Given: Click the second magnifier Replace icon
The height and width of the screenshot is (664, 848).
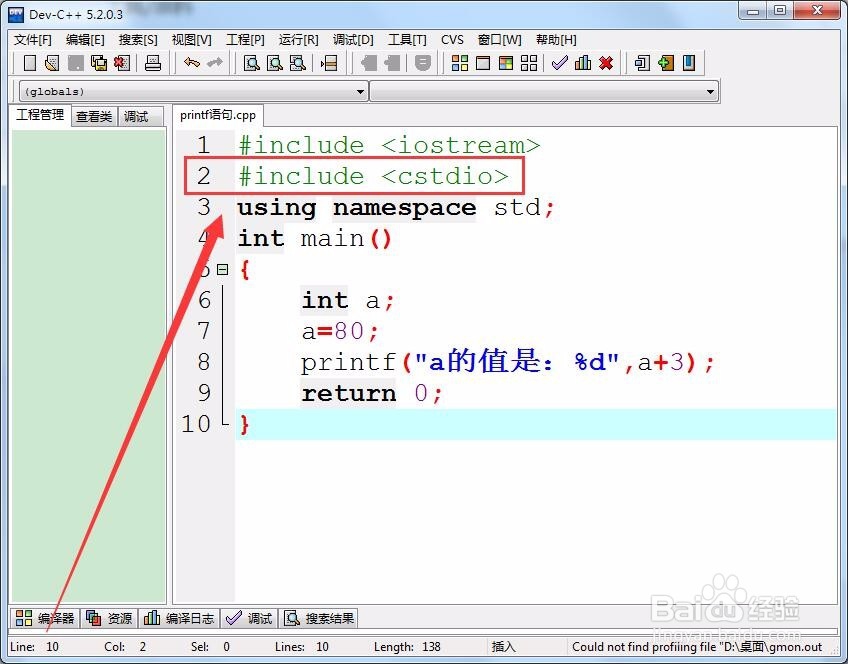Looking at the screenshot, I should [x=275, y=63].
